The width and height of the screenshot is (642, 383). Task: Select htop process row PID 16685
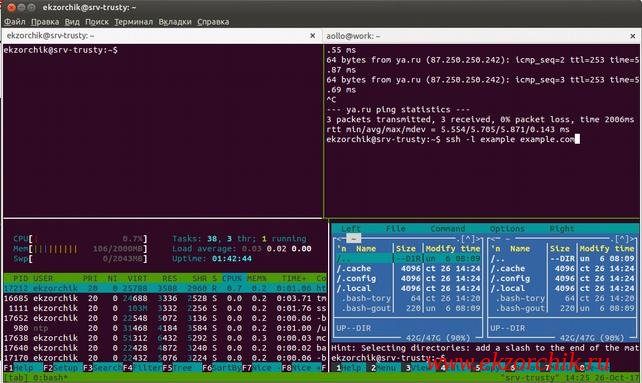click(165, 298)
